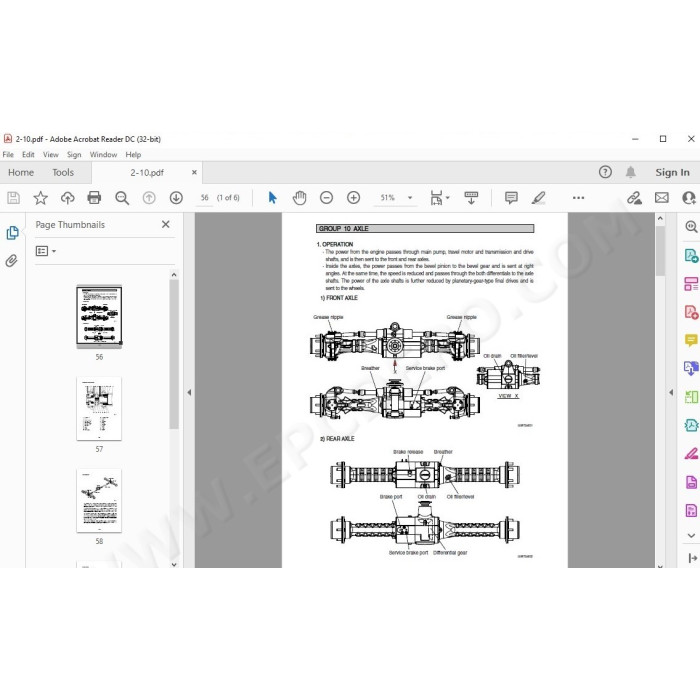Open the yellow Comment tool in right pane

coord(691,340)
